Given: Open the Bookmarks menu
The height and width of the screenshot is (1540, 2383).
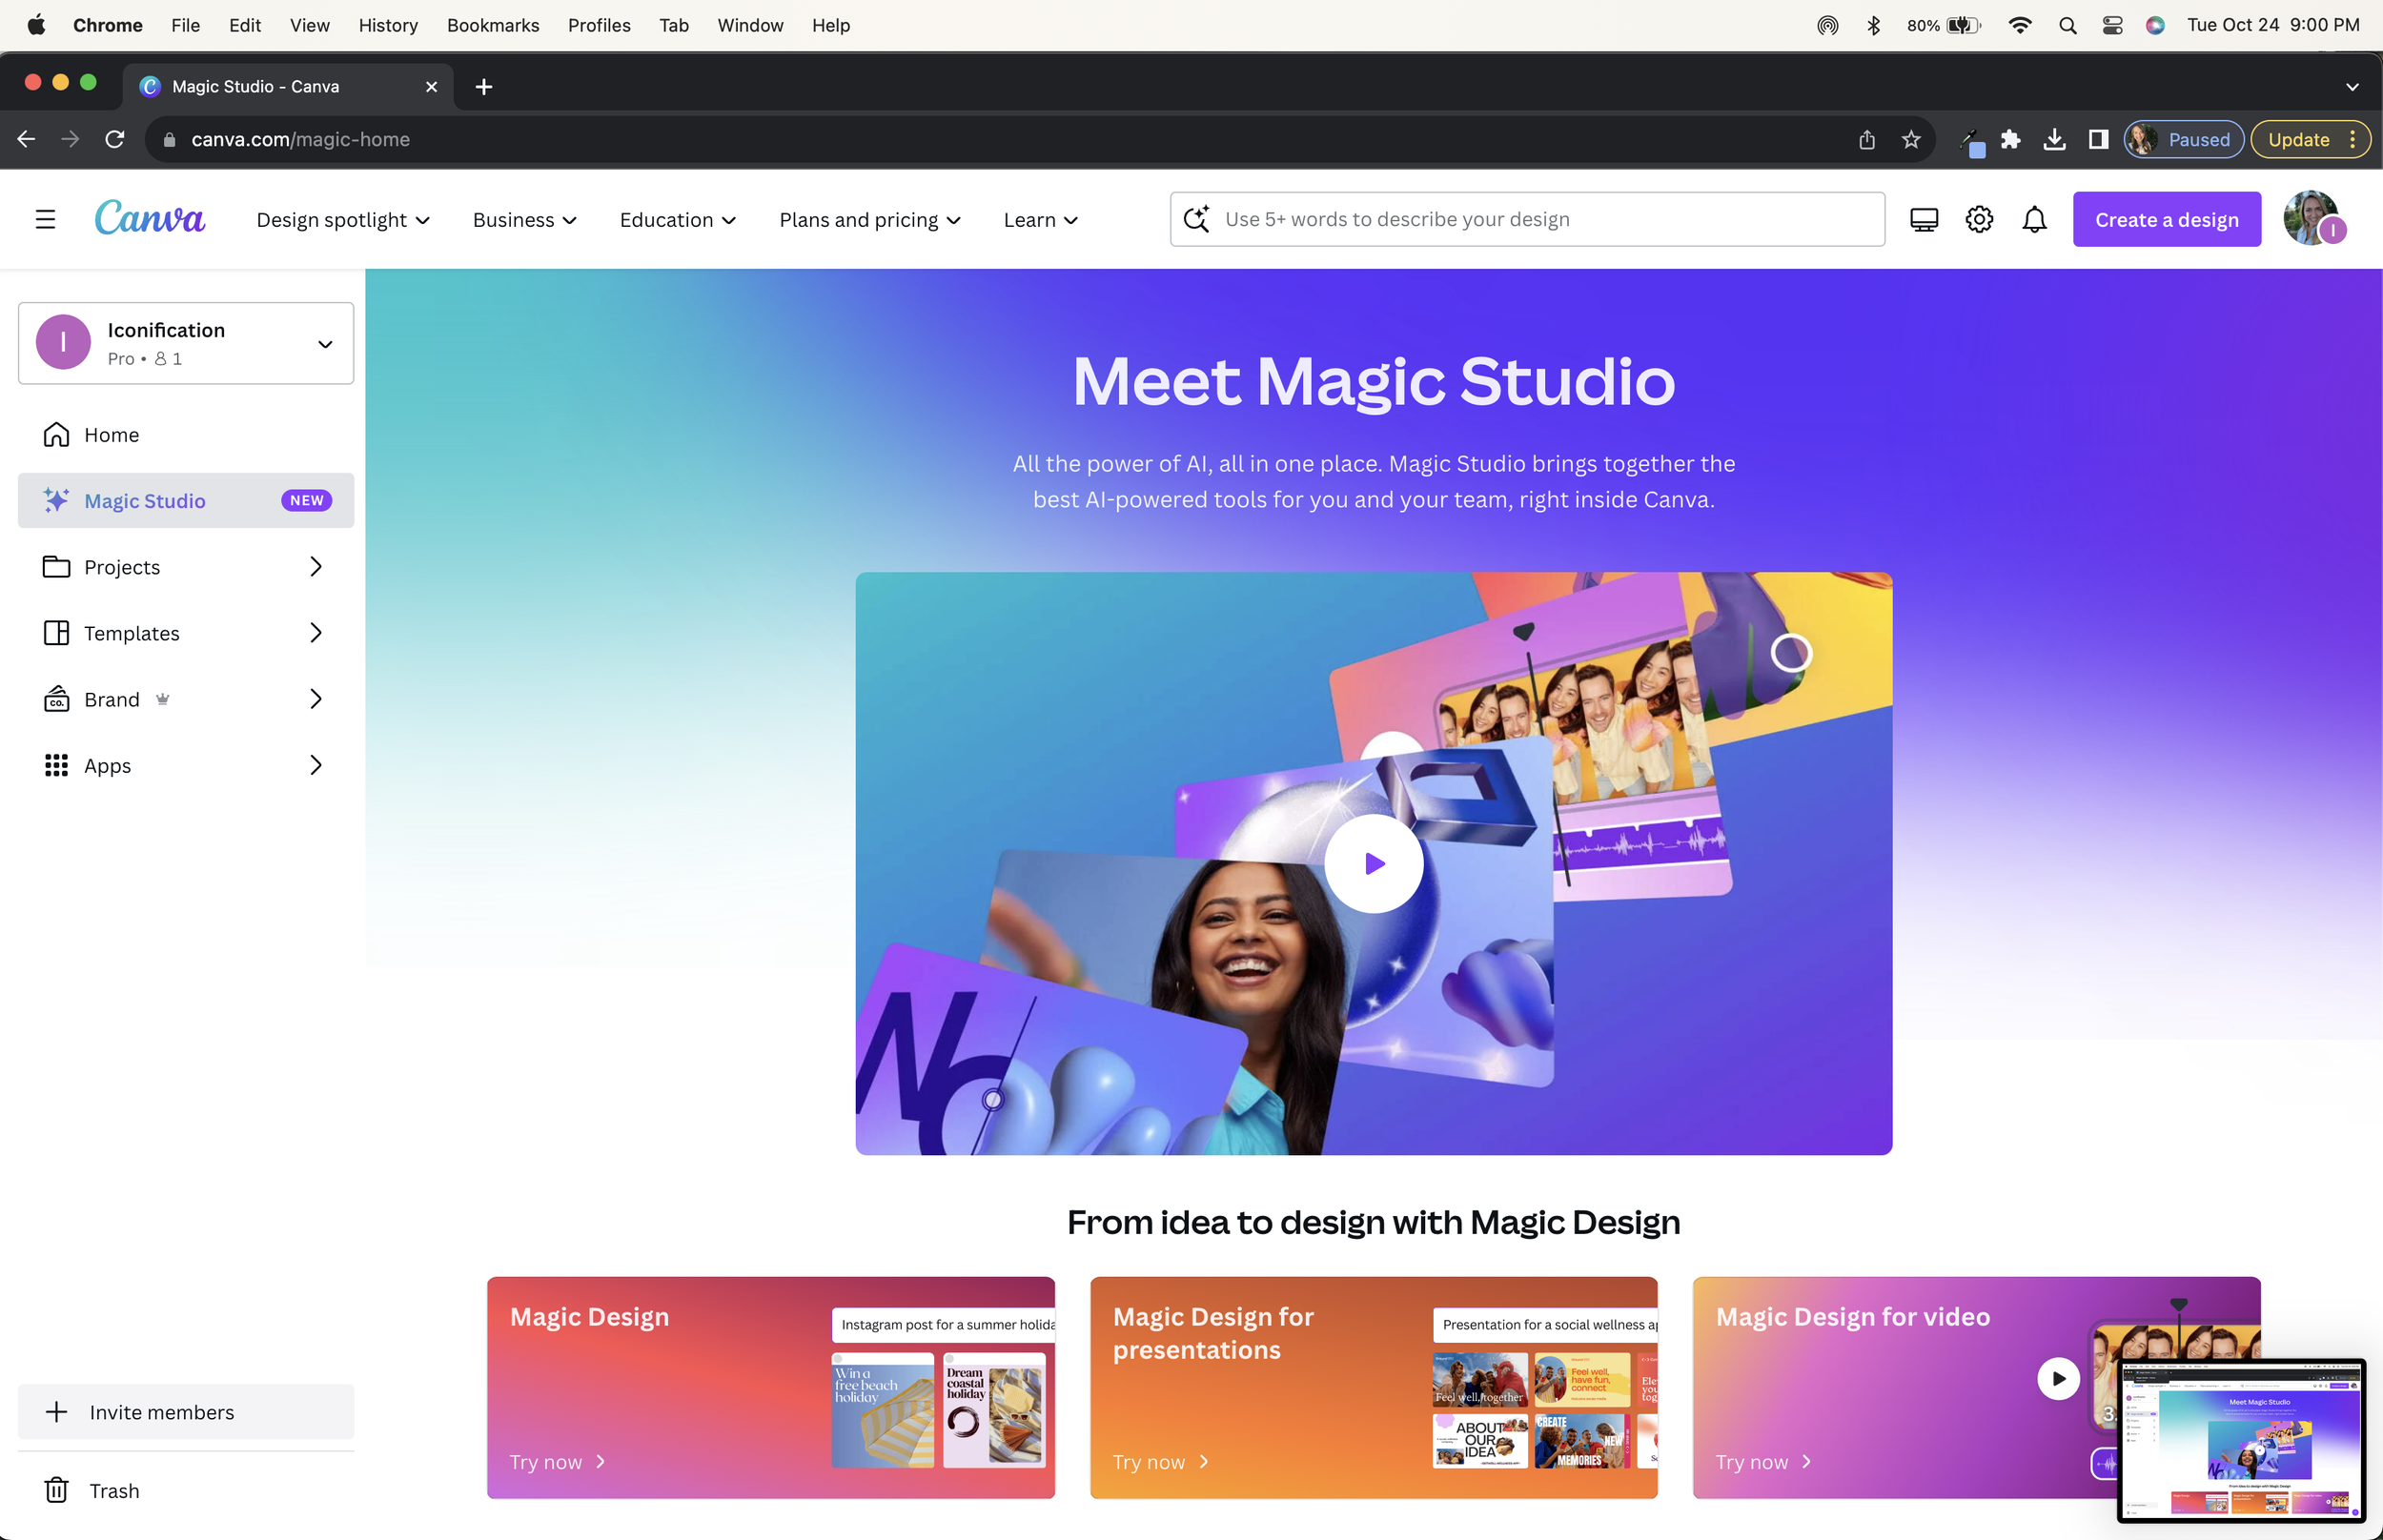Looking at the screenshot, I should [493, 25].
